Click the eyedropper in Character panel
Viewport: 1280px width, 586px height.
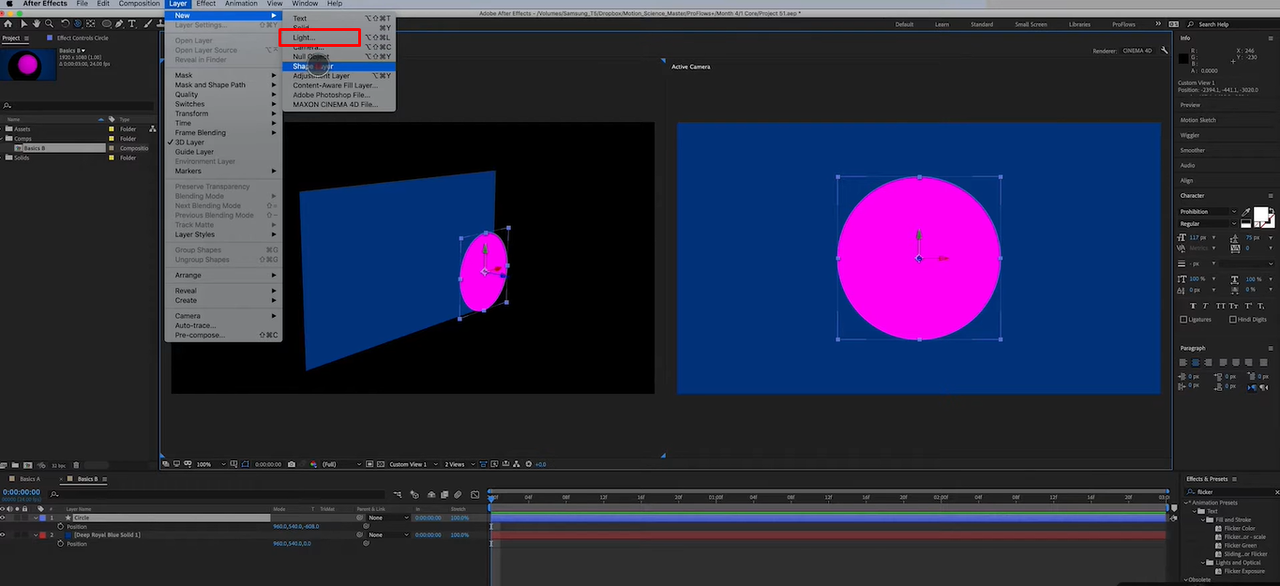1246,211
